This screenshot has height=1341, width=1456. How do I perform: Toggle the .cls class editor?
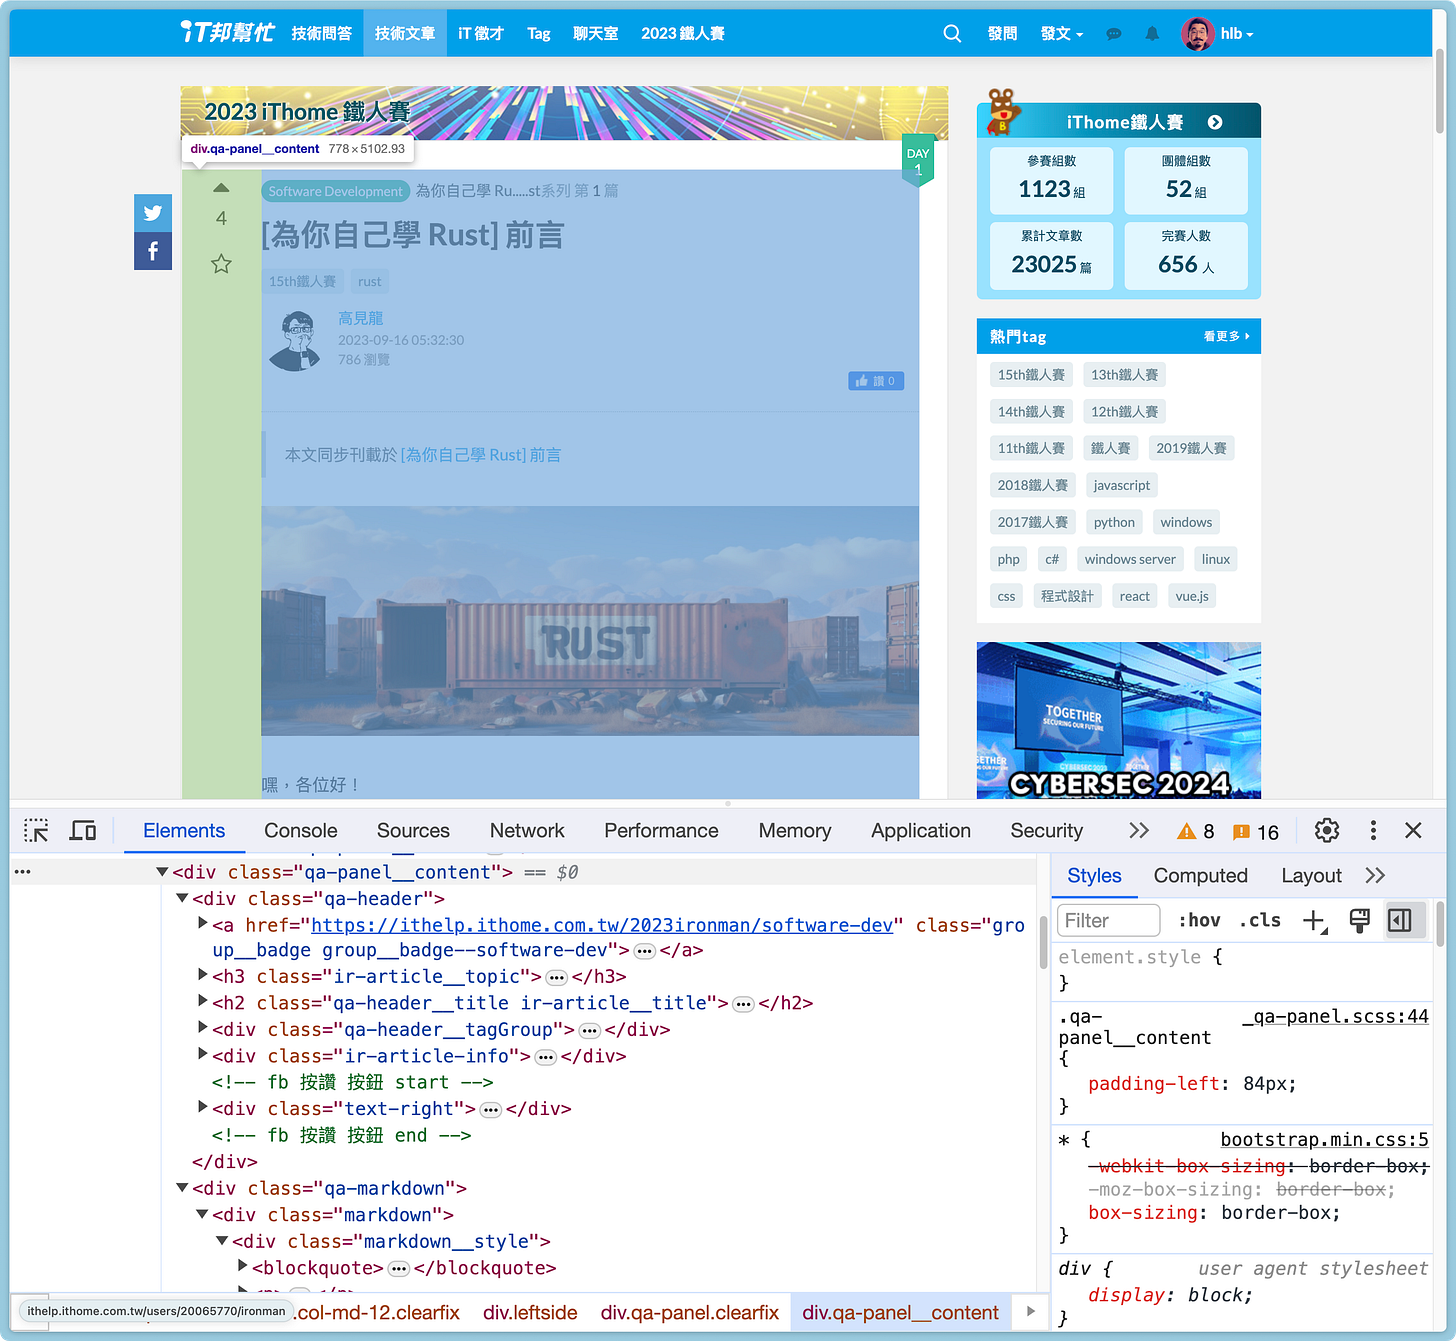tap(1260, 920)
